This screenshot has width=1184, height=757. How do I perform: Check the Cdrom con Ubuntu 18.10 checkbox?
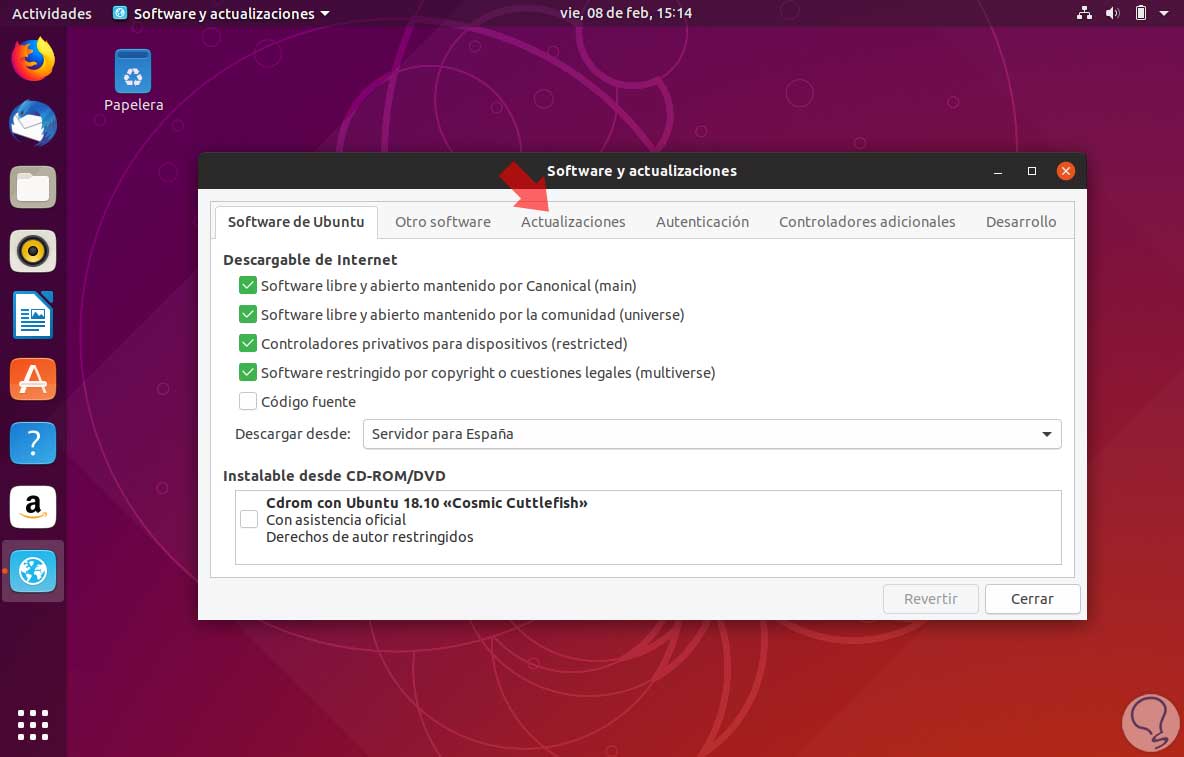pos(249,519)
